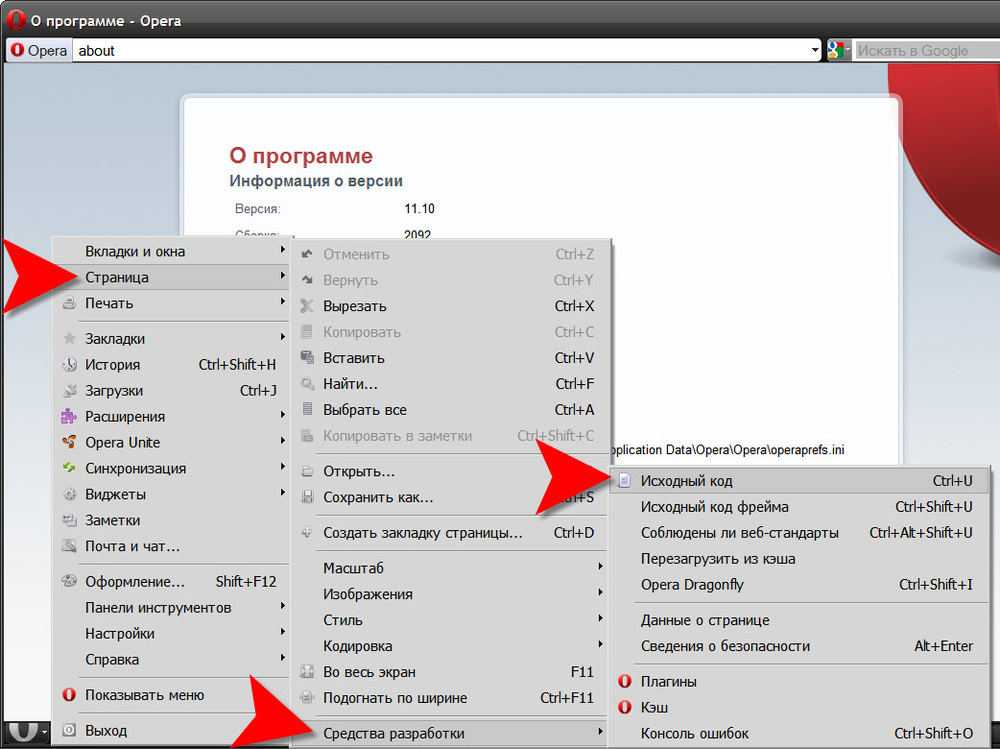Choose Подогнать по ширине
This screenshot has width=1000, height=749.
click(x=451, y=698)
